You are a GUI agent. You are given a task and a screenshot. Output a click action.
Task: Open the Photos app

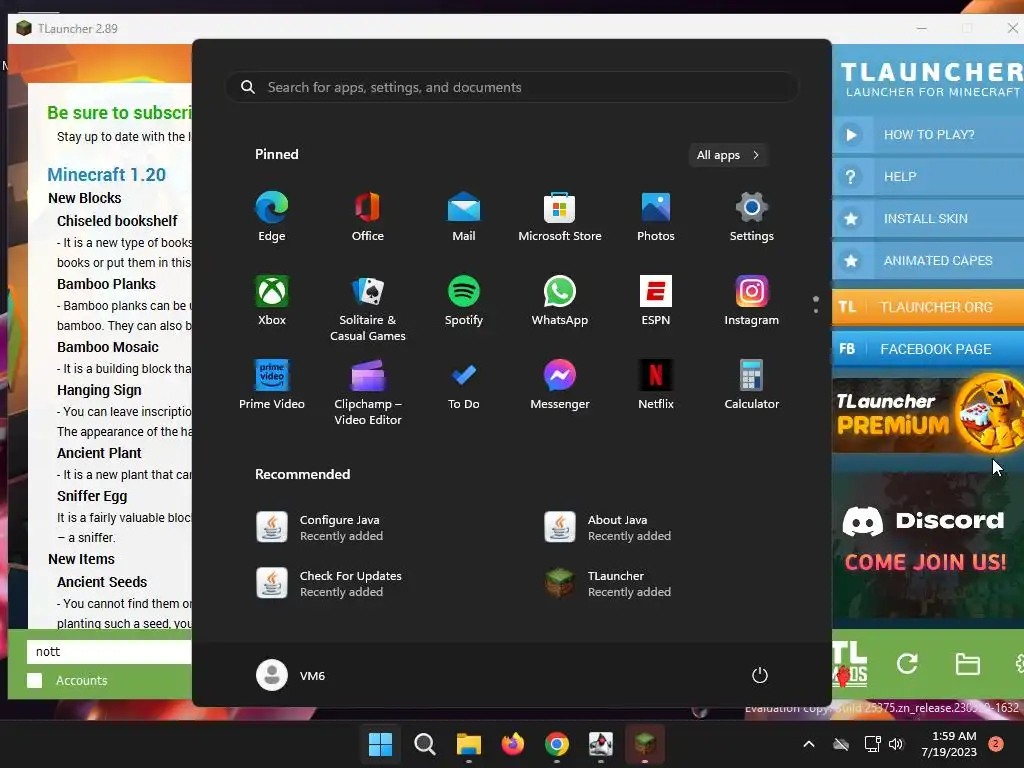pos(656,217)
